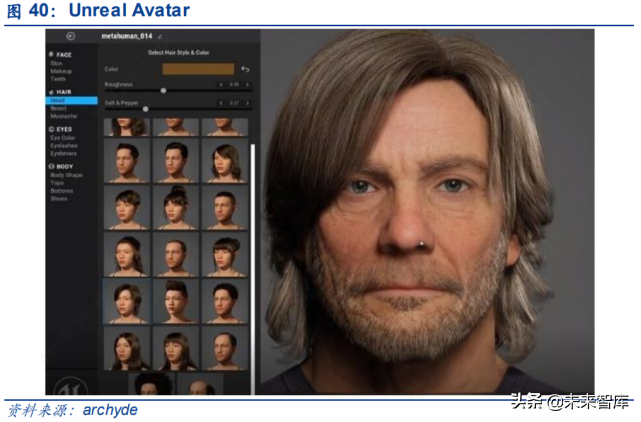Click the Roughness slider handle

click(x=163, y=91)
